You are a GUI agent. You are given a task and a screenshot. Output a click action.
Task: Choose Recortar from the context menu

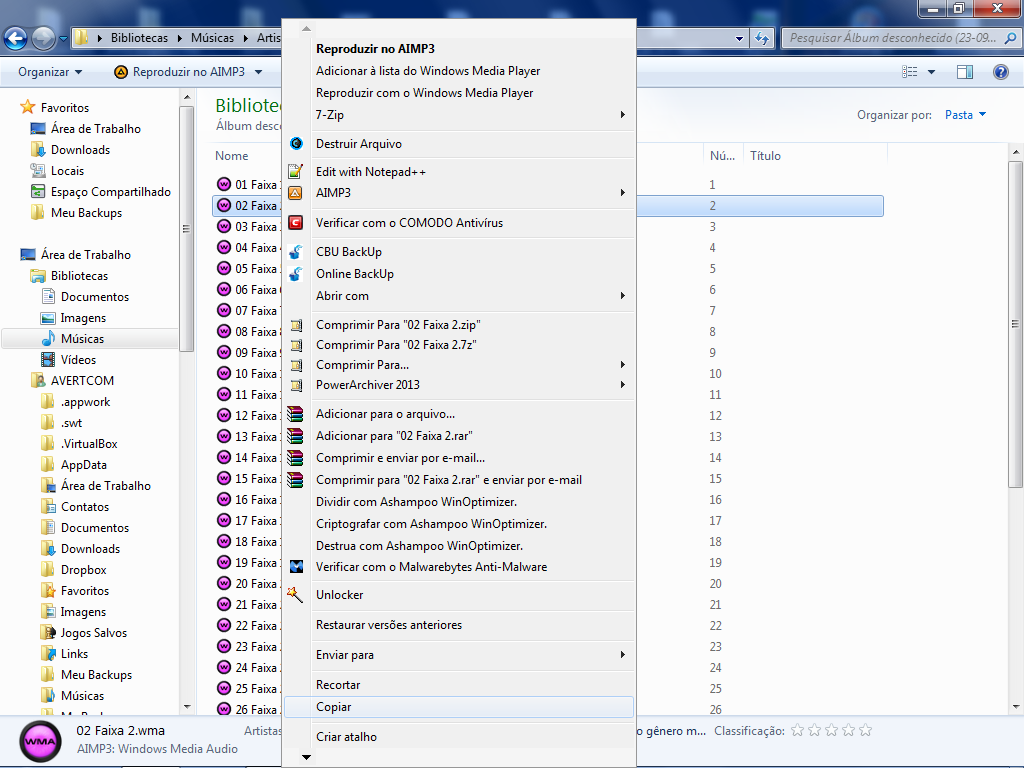click(458, 685)
